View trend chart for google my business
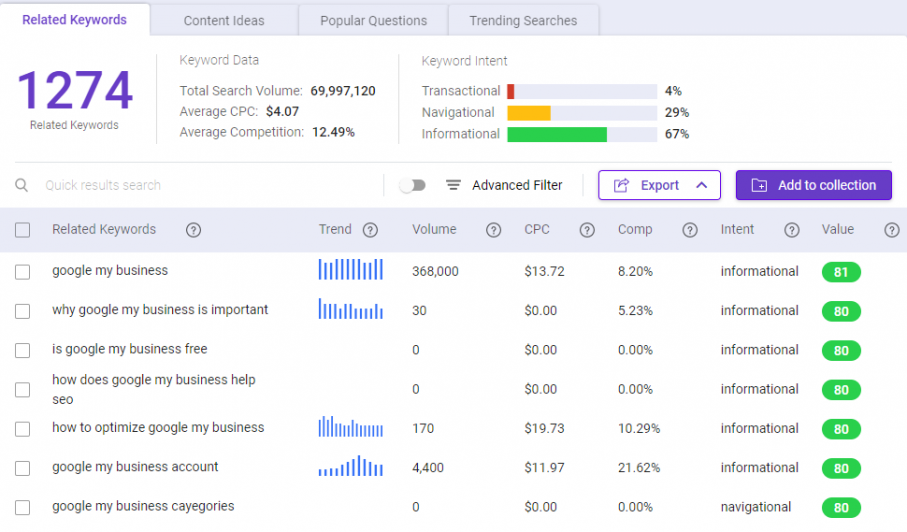This screenshot has width=907, height=532. pyautogui.click(x=351, y=269)
